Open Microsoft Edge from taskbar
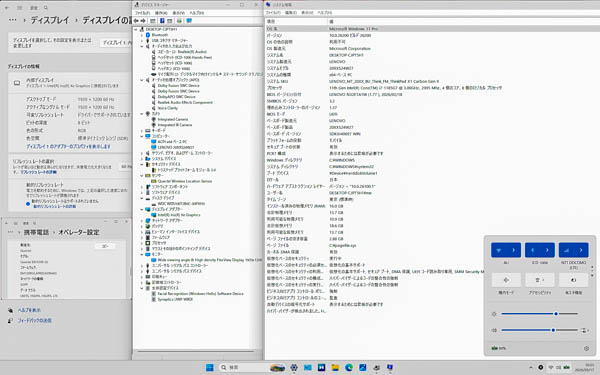Screen dimensions: 600x375 click(x=349, y=367)
